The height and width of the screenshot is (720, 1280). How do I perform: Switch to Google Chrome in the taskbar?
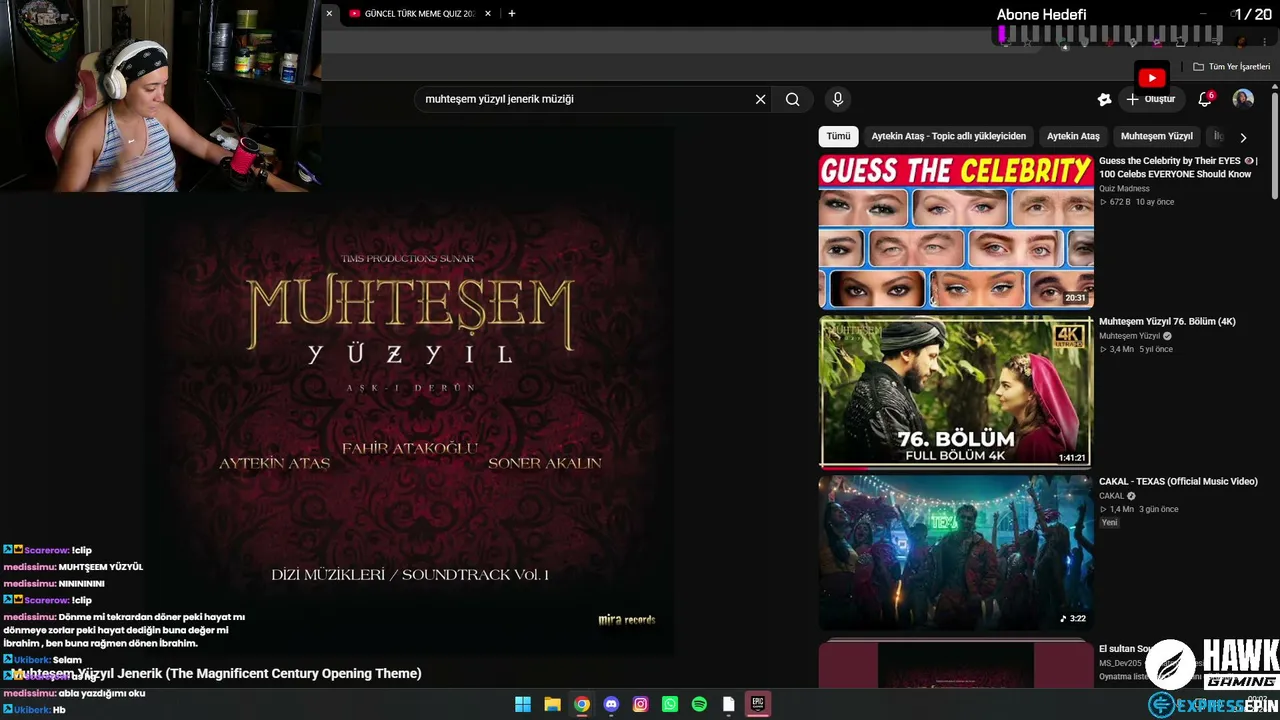click(x=582, y=704)
